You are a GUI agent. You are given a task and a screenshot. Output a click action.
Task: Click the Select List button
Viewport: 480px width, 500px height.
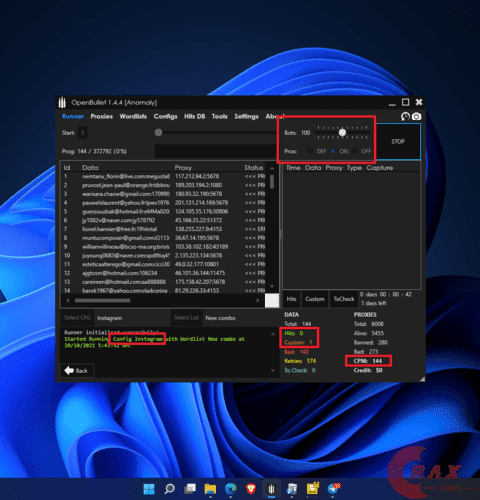click(x=186, y=318)
